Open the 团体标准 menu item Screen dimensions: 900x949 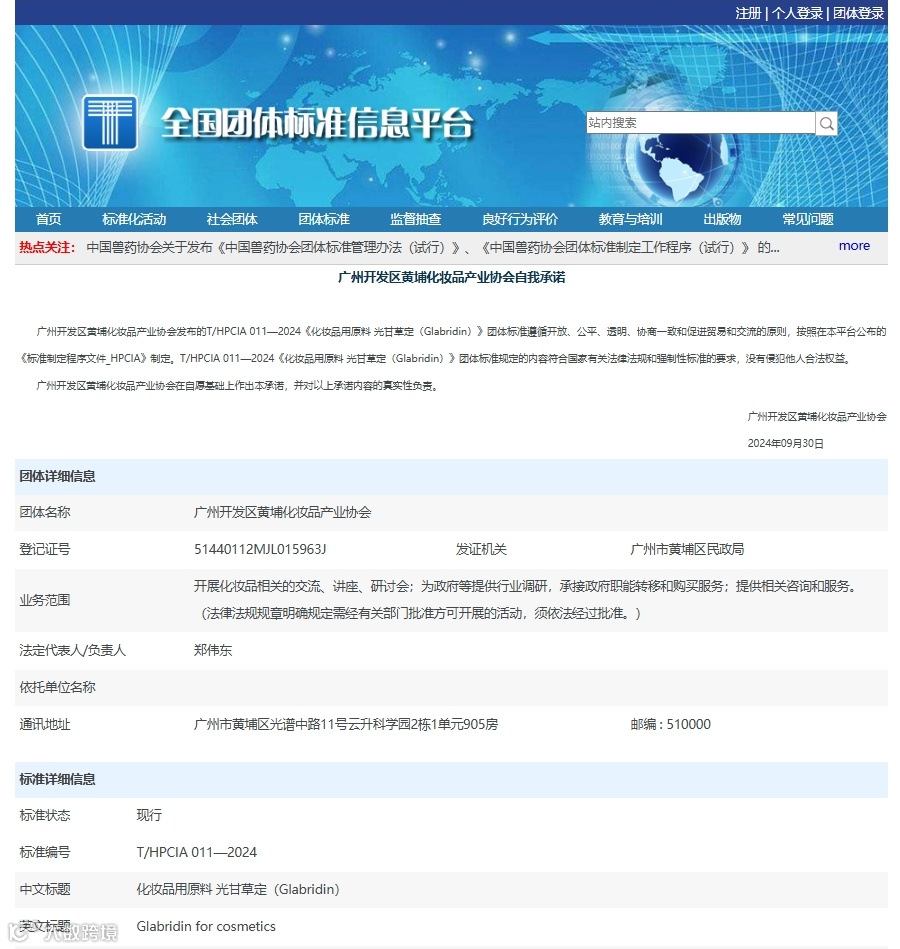tap(324, 219)
